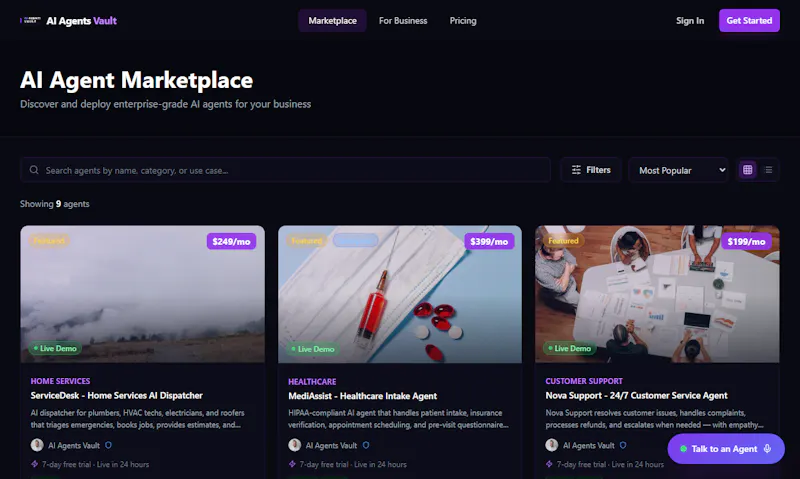Click Live Demo badge on Nova Support card

tap(570, 348)
